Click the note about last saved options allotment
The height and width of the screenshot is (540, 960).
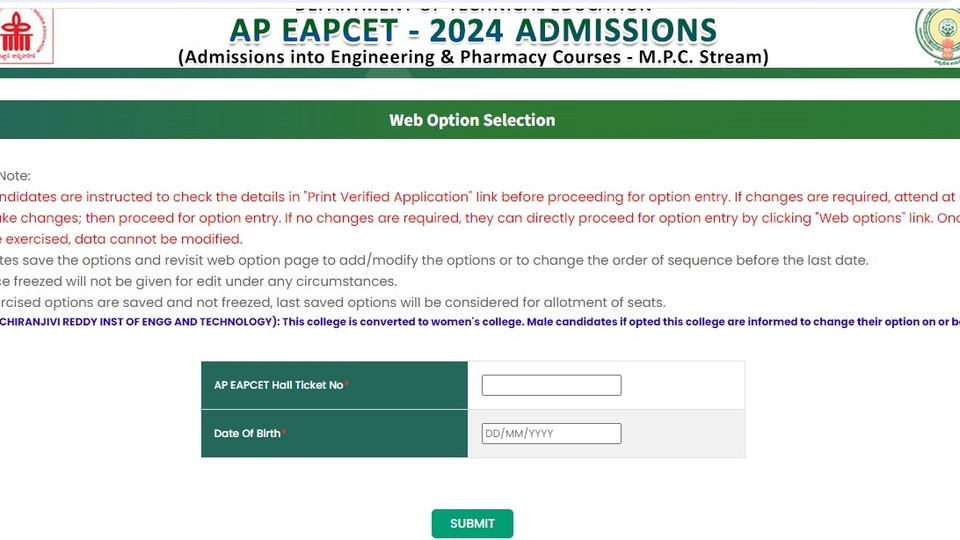click(332, 302)
